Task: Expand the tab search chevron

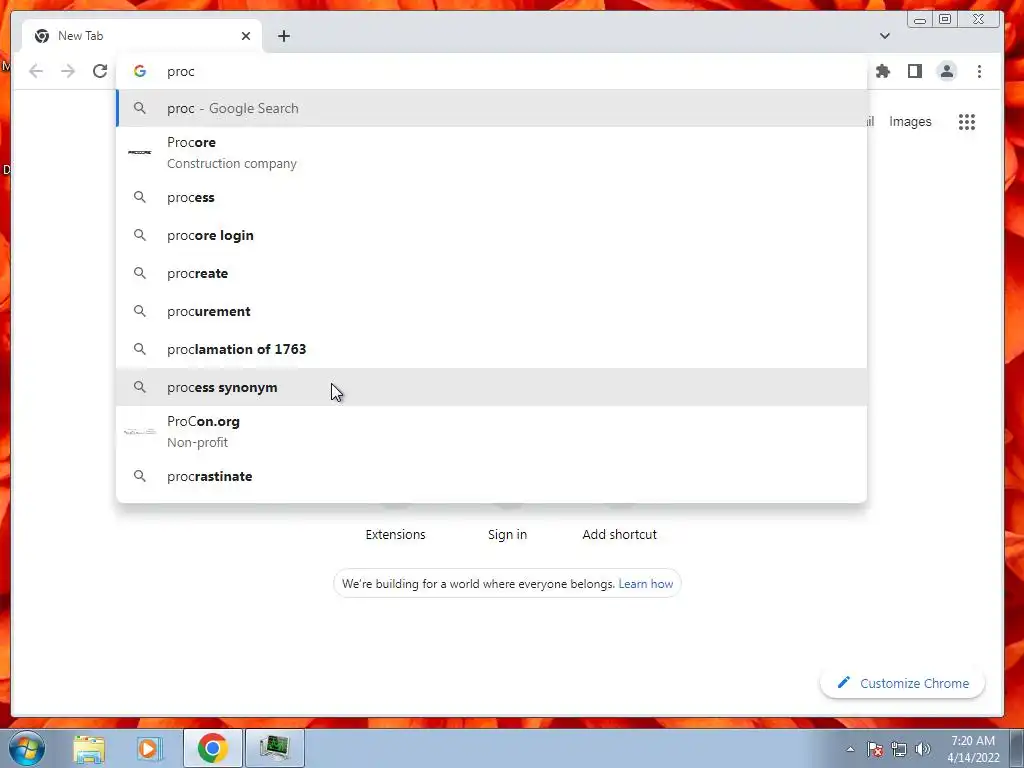Action: (885, 36)
